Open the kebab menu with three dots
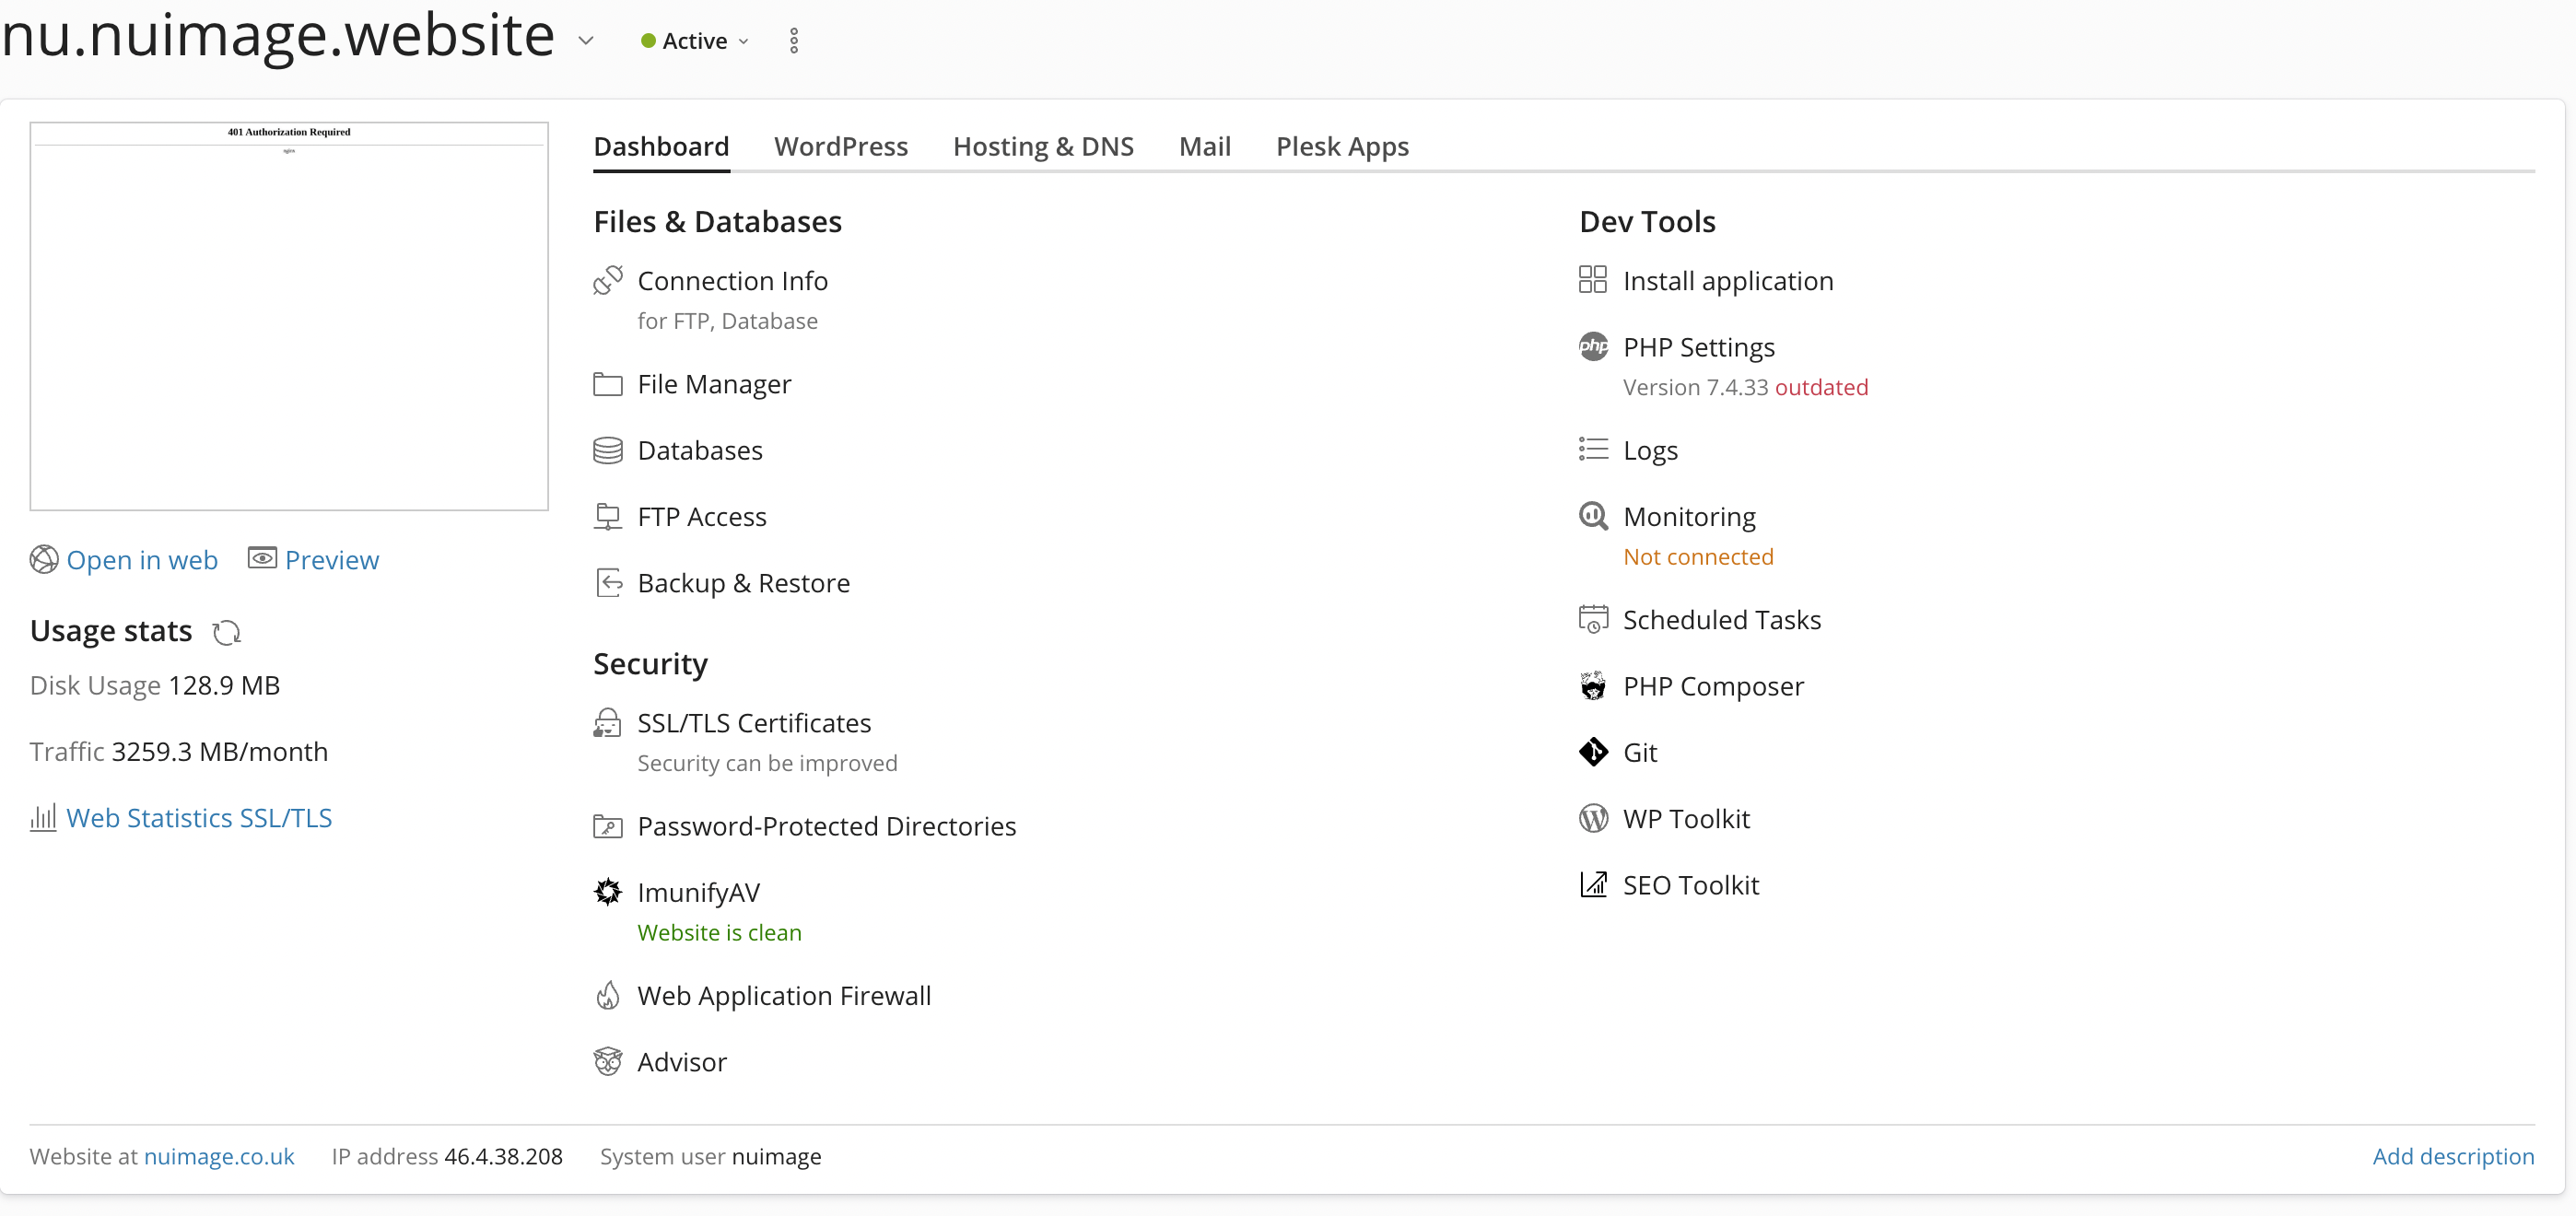The height and width of the screenshot is (1216, 2576). pos(794,41)
